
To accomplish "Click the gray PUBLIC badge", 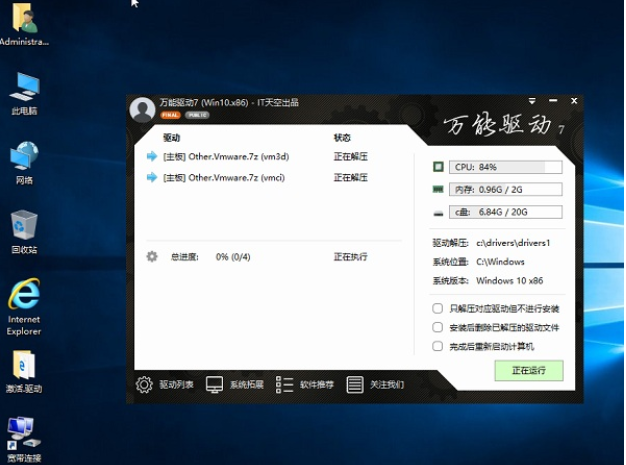I will 197,115.
